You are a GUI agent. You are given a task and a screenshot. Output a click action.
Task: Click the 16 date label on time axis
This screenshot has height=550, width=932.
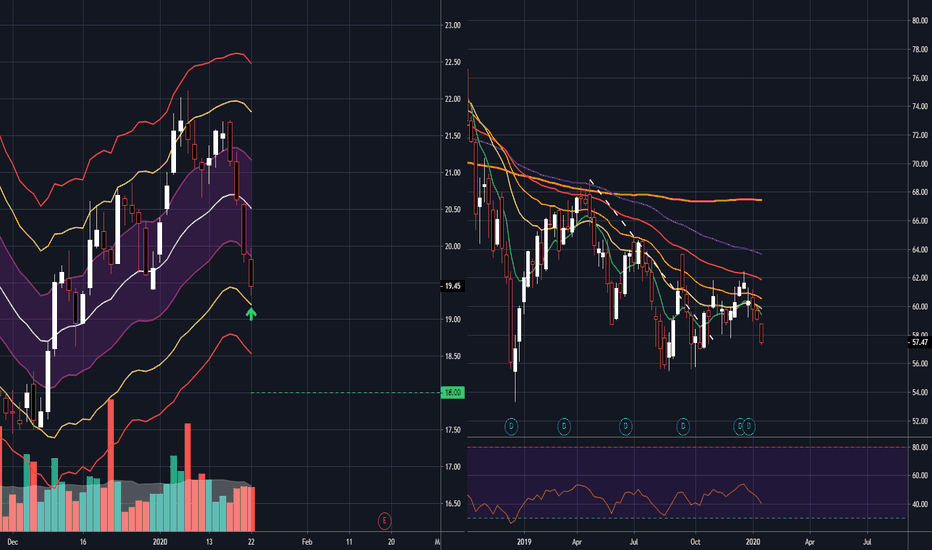[x=83, y=542]
